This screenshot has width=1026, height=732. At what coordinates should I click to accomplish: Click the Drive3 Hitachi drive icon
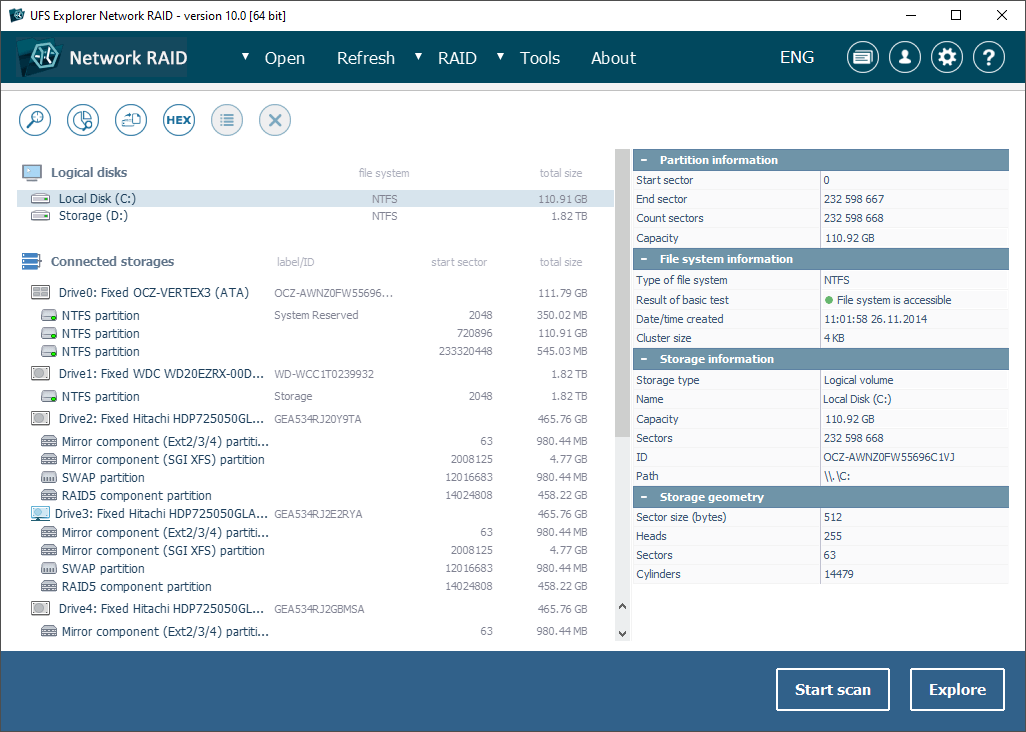coord(40,514)
